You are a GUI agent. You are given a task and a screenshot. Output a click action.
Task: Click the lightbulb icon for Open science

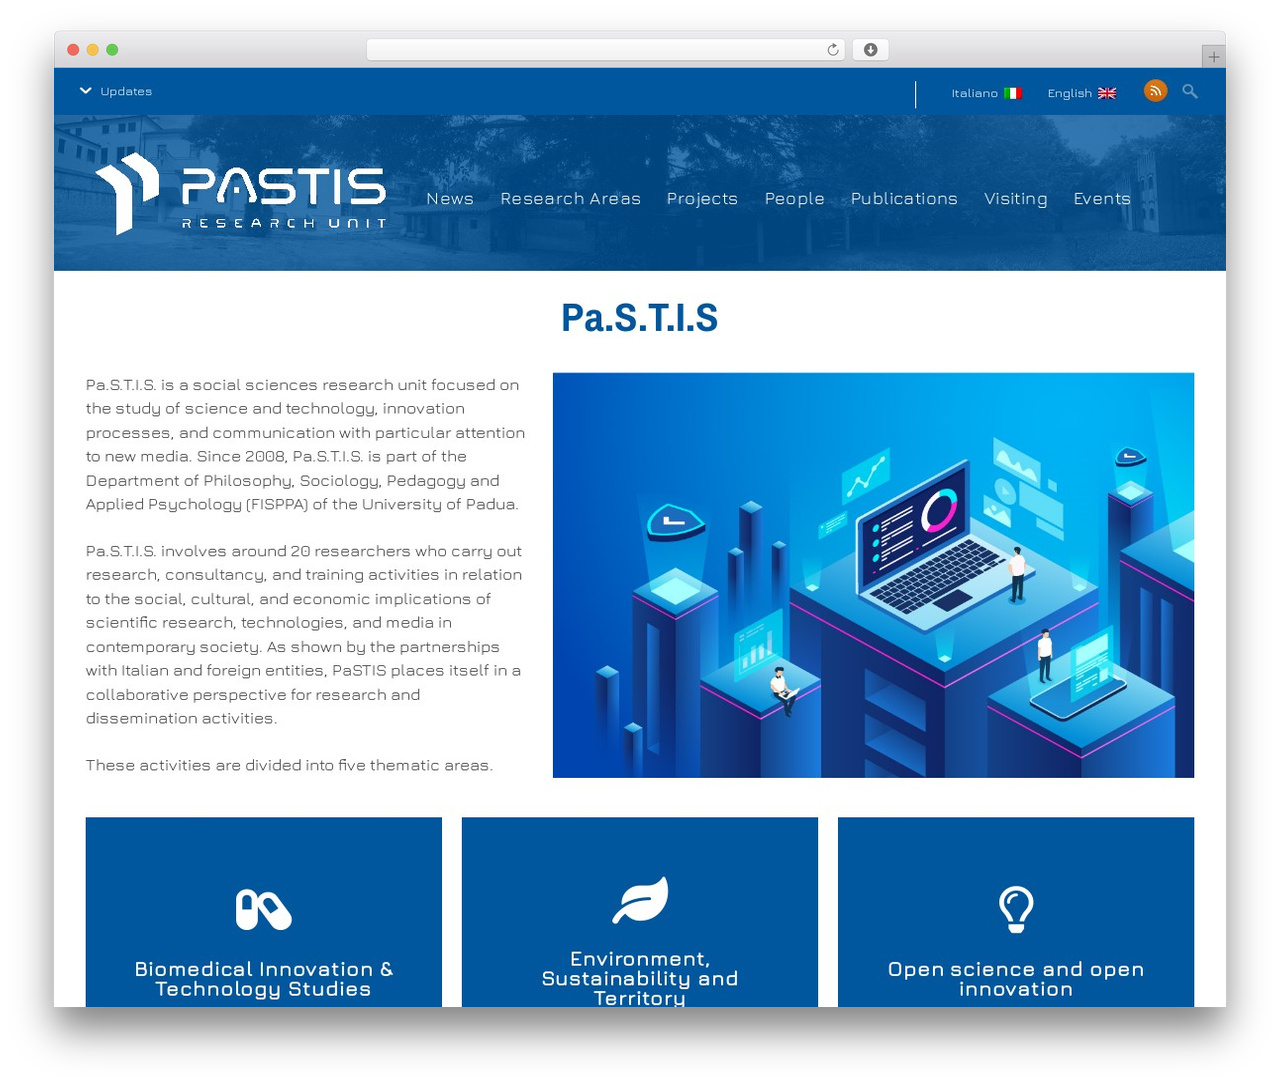(x=1016, y=909)
